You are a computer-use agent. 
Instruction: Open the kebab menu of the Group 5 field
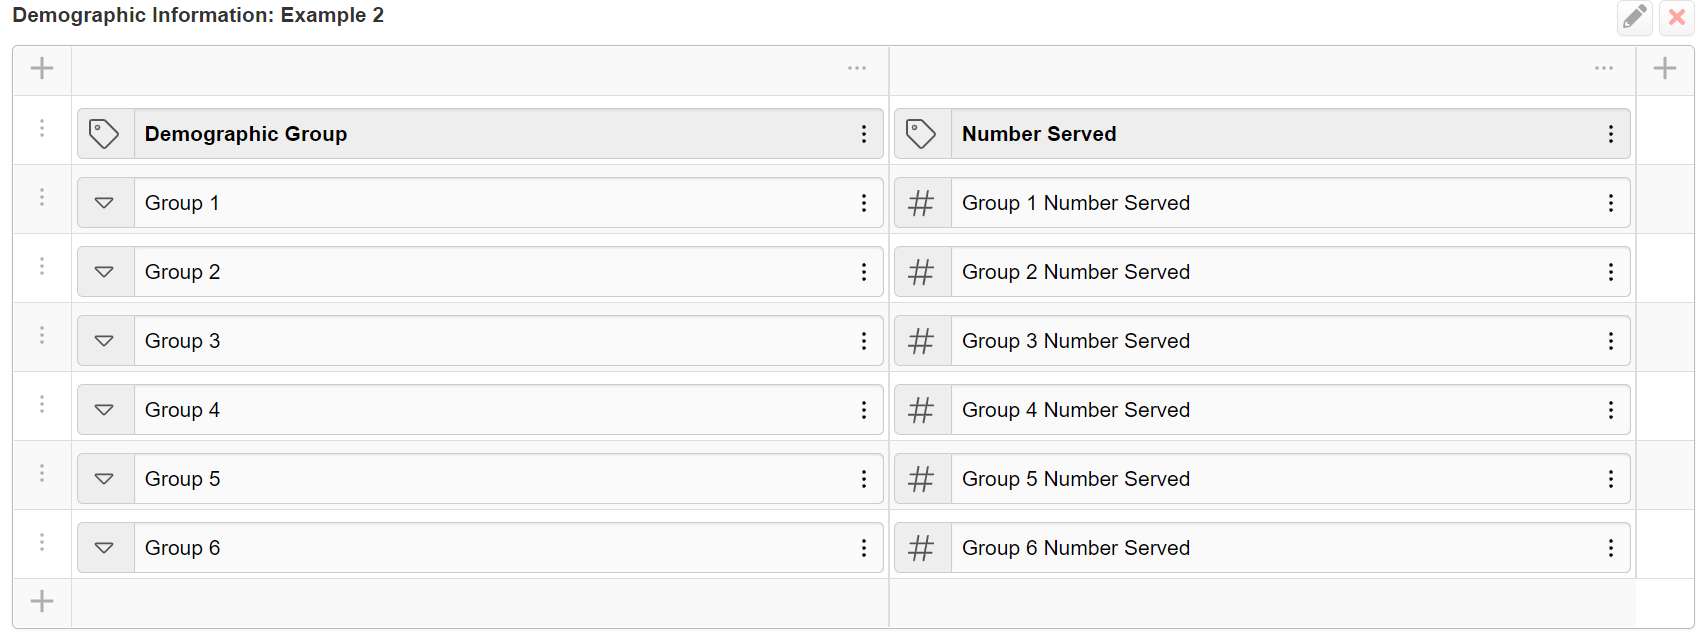(x=864, y=479)
